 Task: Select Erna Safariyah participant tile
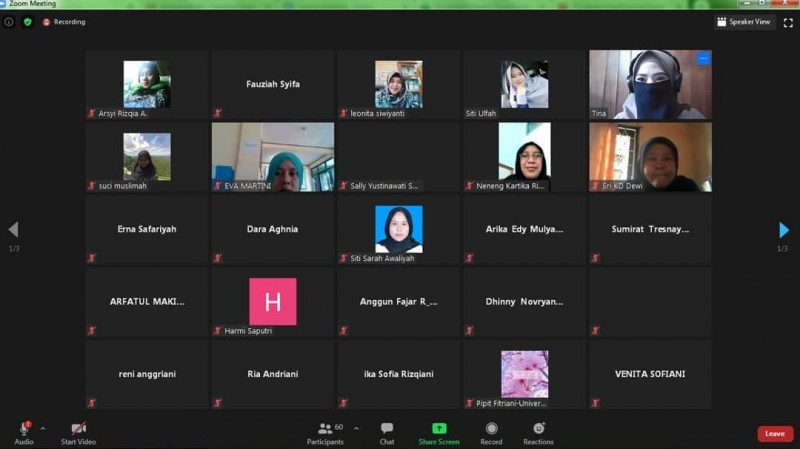(x=147, y=229)
